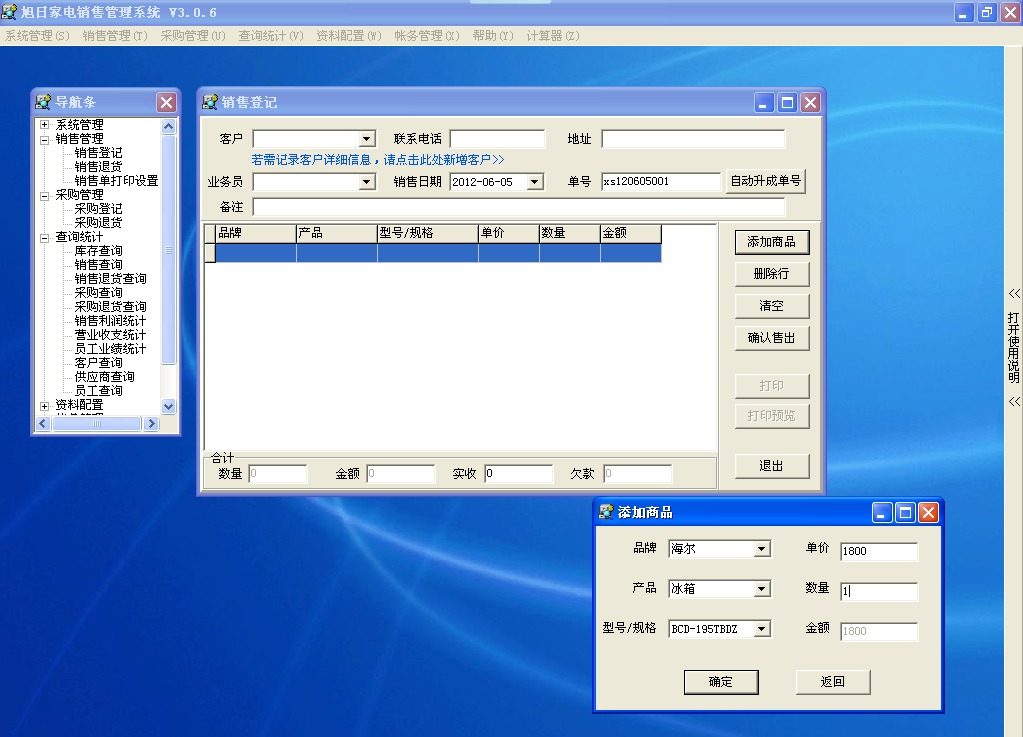
Task: Click the navigation tree scroll-down arrow
Action: (168, 406)
